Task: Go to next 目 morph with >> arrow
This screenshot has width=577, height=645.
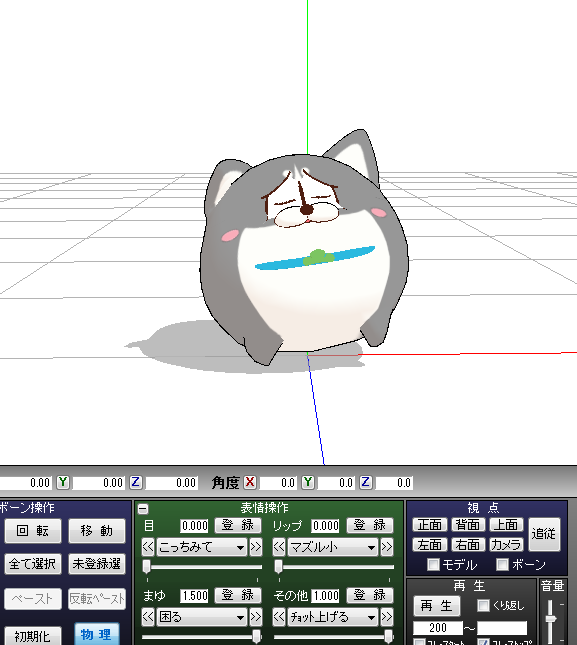Action: click(x=256, y=547)
